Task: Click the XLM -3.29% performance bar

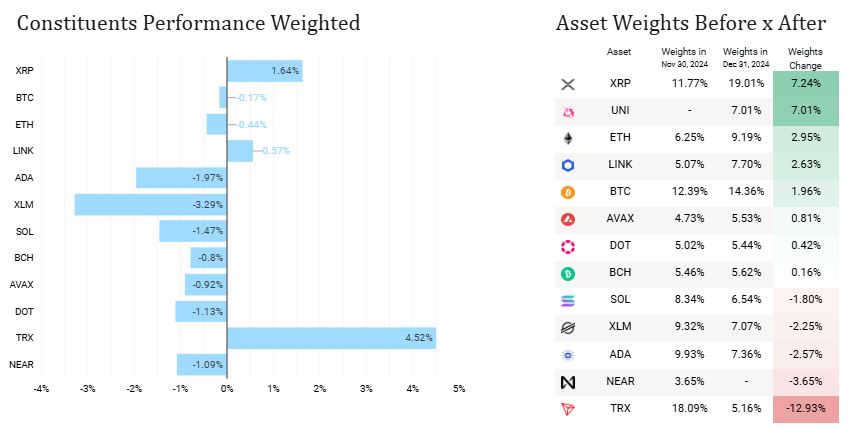Action: pyautogui.click(x=151, y=204)
